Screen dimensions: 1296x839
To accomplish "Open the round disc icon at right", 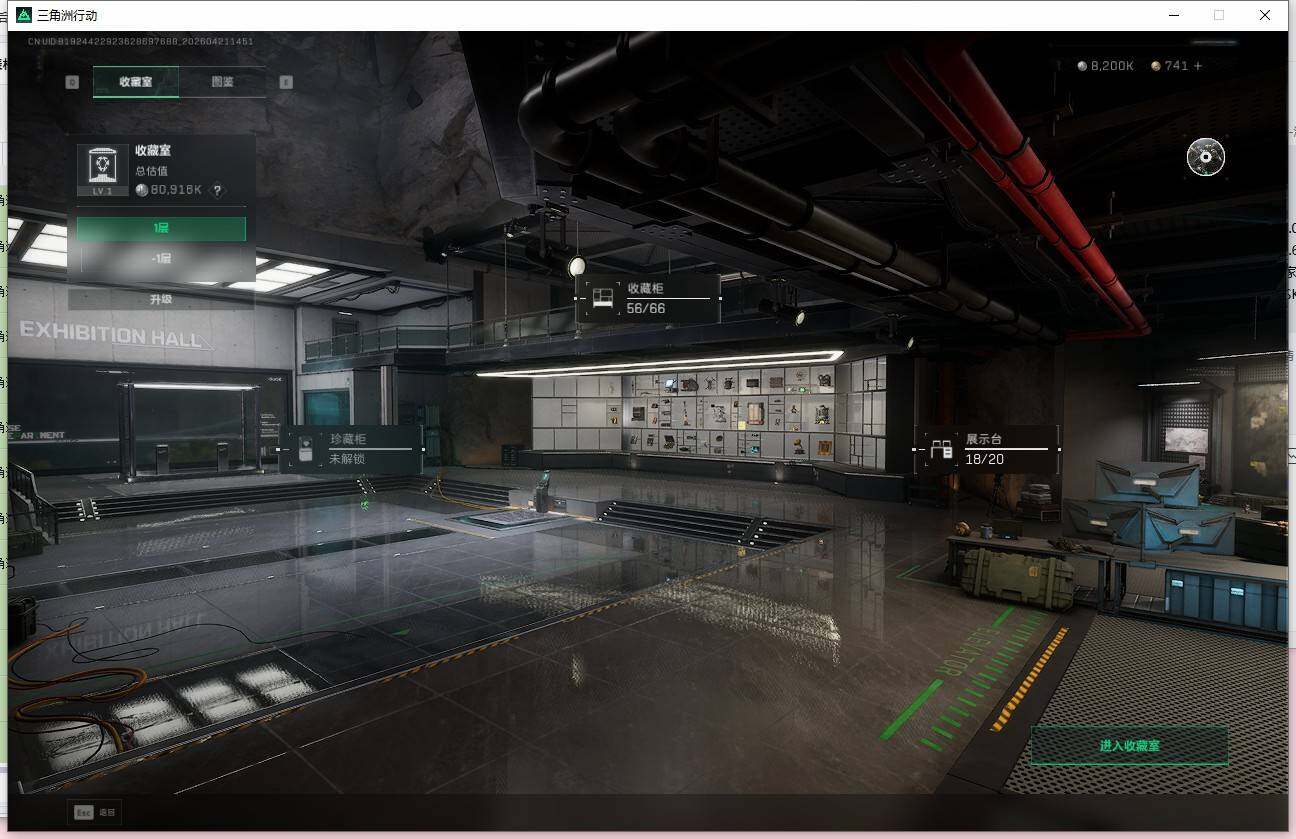I will coord(1206,156).
